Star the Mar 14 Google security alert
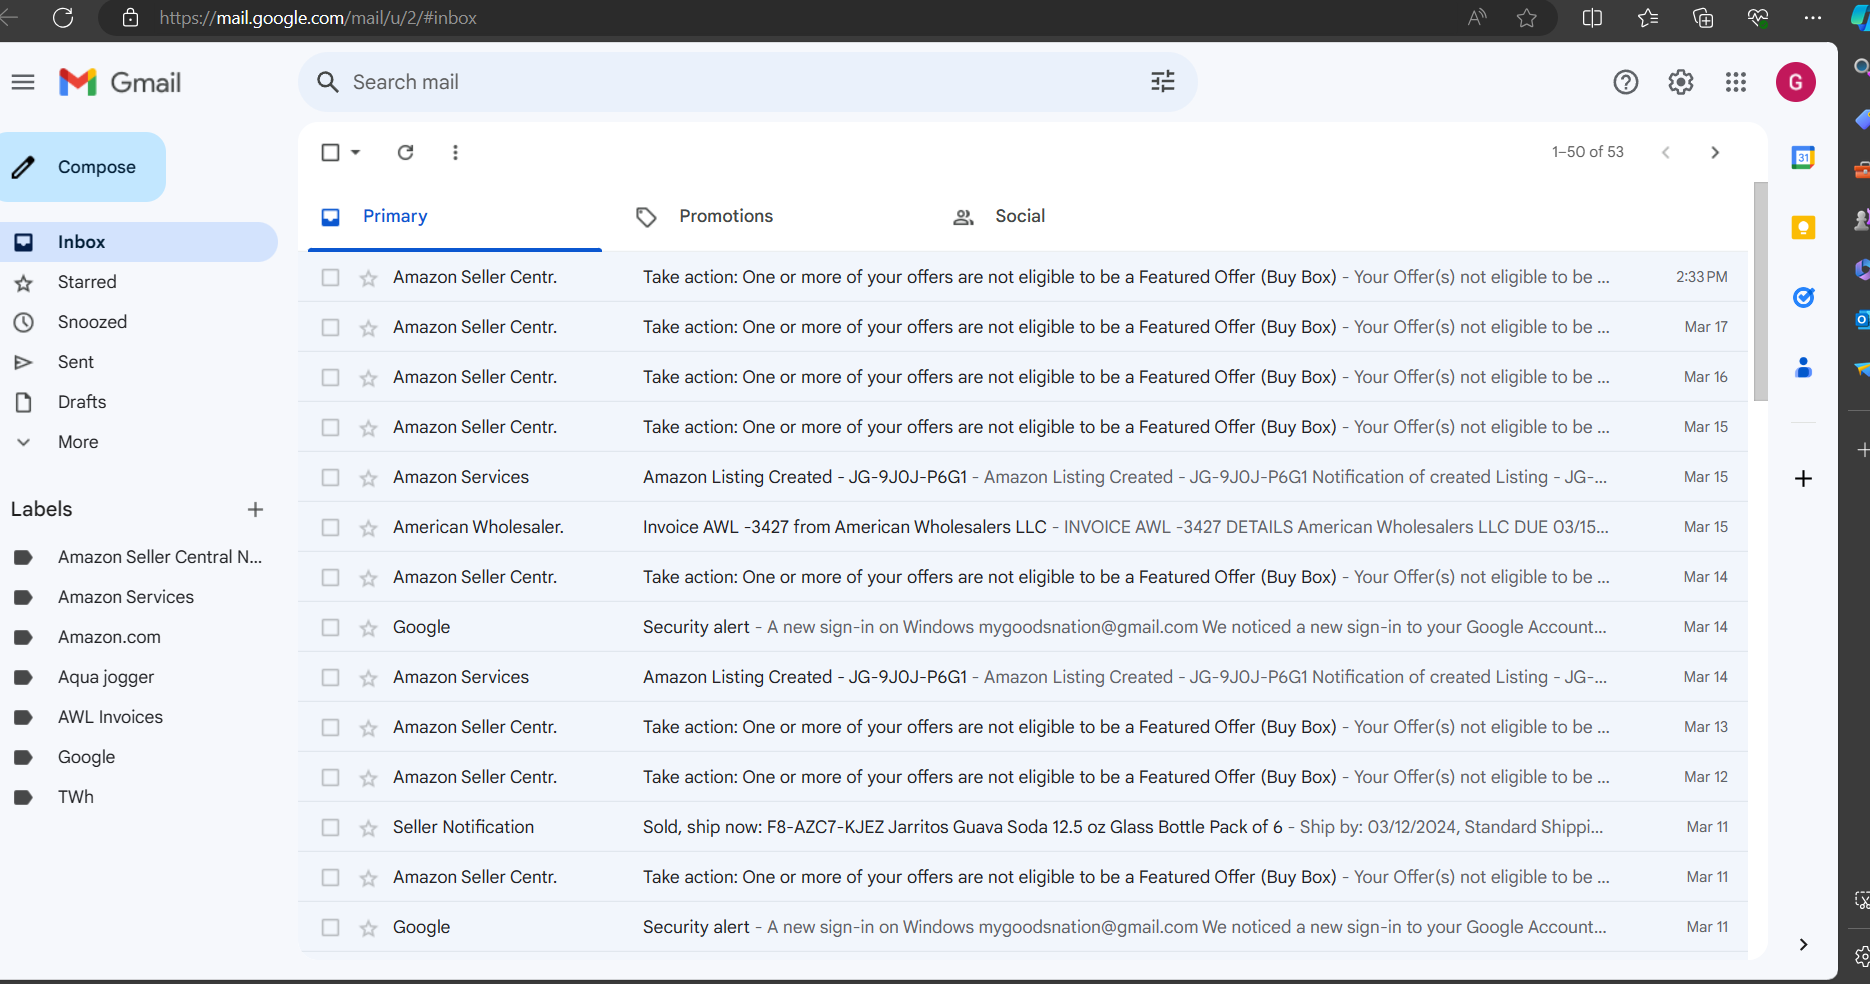 click(368, 627)
